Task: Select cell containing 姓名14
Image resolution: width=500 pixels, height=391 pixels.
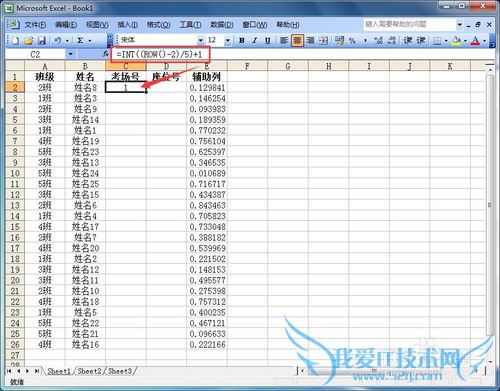Action: coord(85,120)
